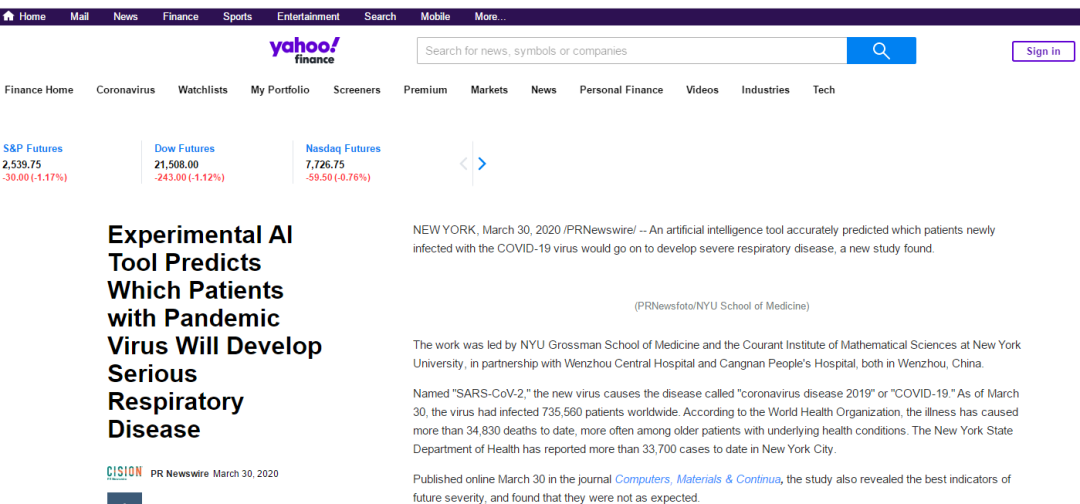This screenshot has width=1080, height=504.
Task: Click the Cision logo beside PR Newswire
Action: point(124,473)
